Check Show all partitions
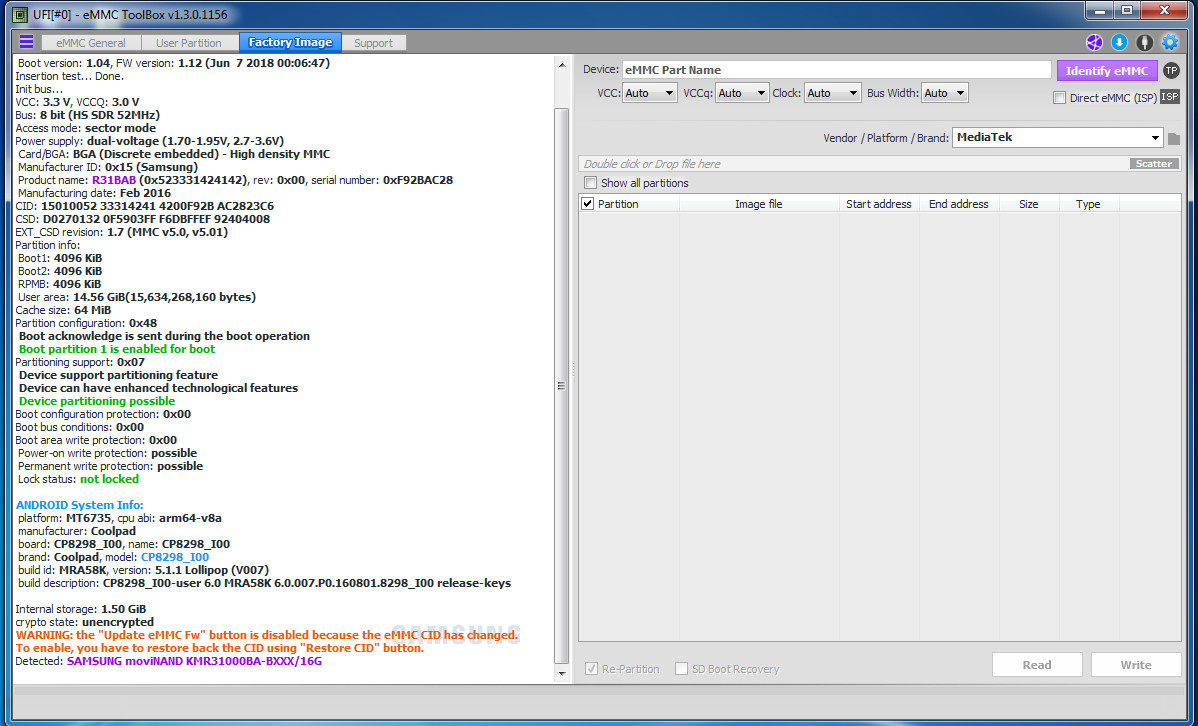The width and height of the screenshot is (1198, 726). coord(590,183)
